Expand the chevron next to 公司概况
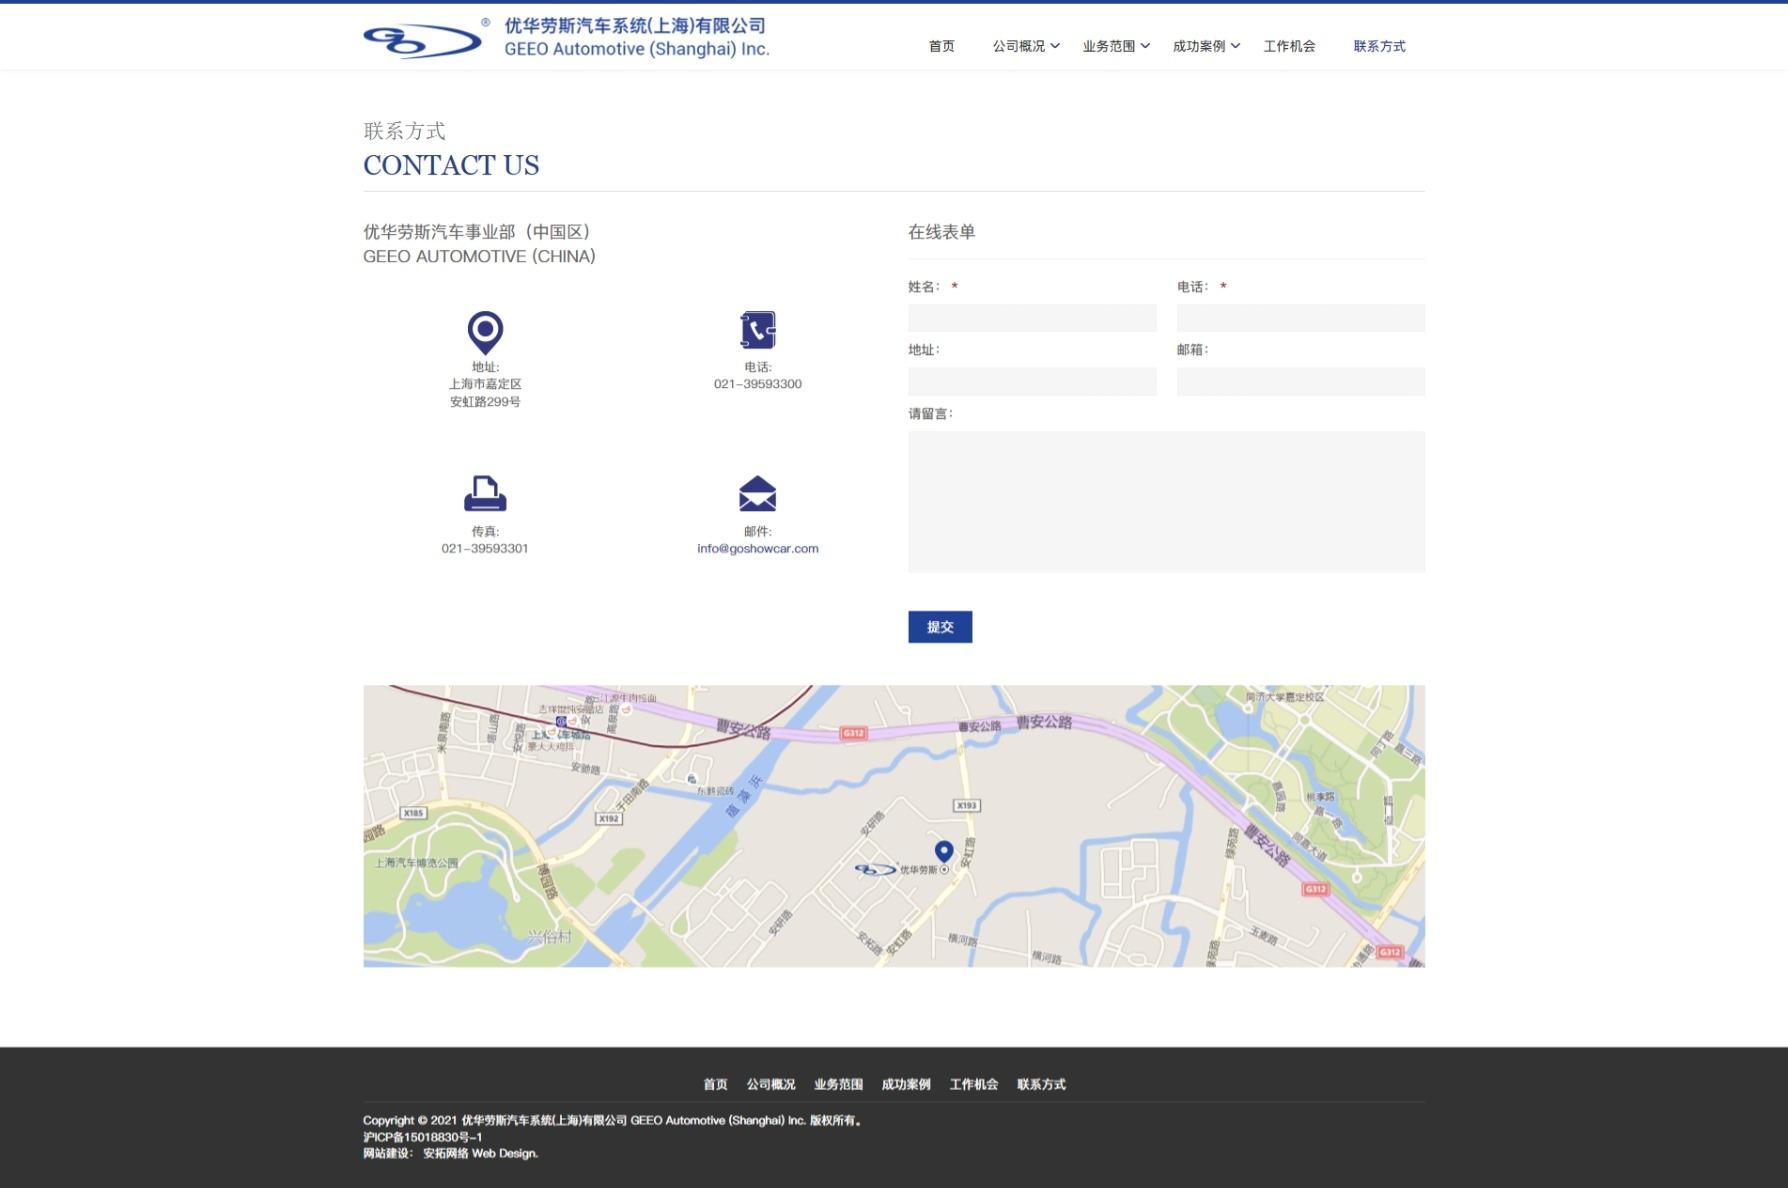The image size is (1788, 1188). tap(1055, 46)
